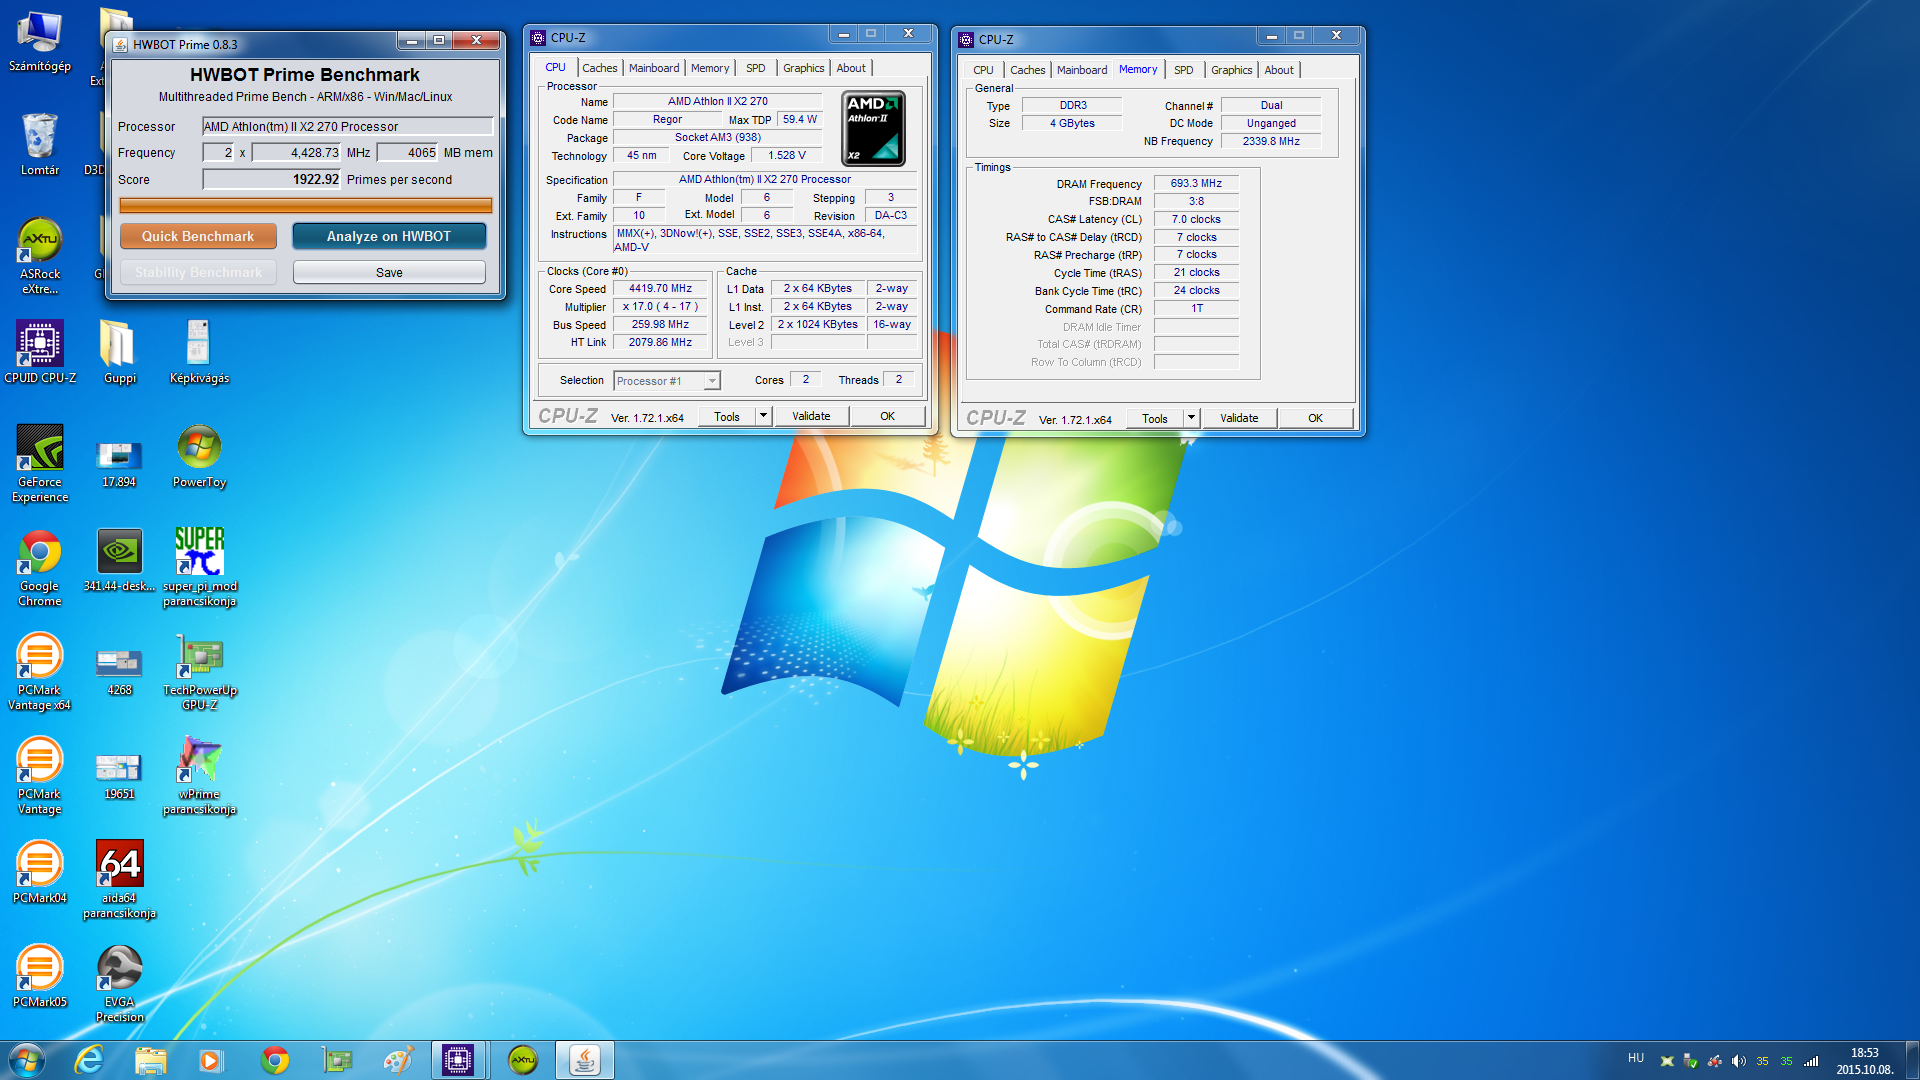
Task: Open 17.894 screenshot file icon
Action: (x=119, y=462)
